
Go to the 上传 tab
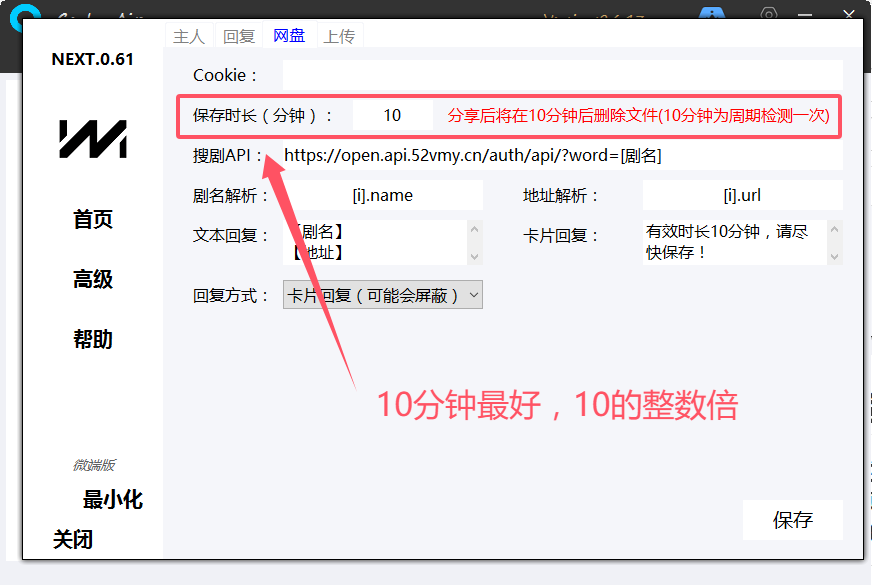(339, 36)
